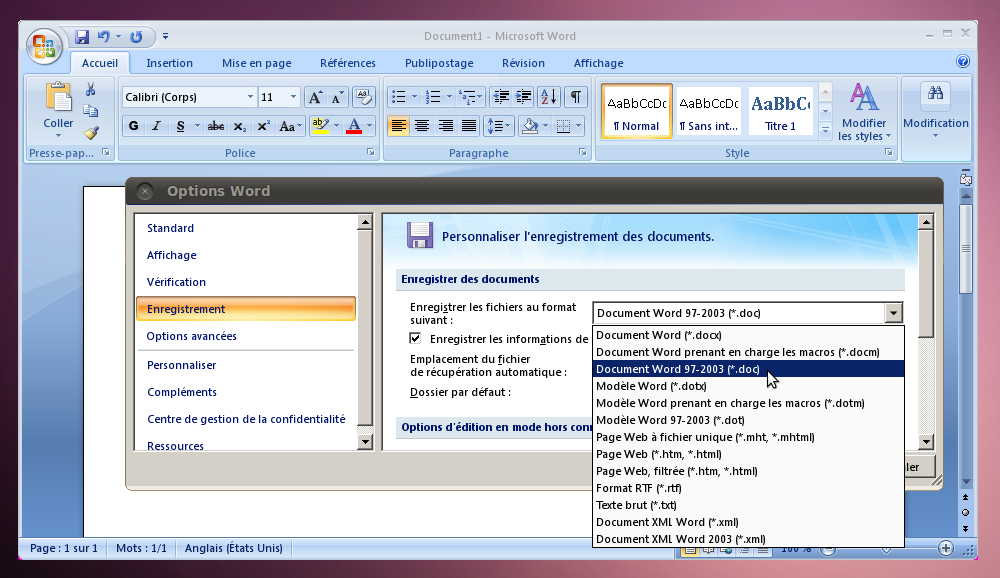Open Calibri font name dropdown
The image size is (1000, 578).
pos(250,97)
